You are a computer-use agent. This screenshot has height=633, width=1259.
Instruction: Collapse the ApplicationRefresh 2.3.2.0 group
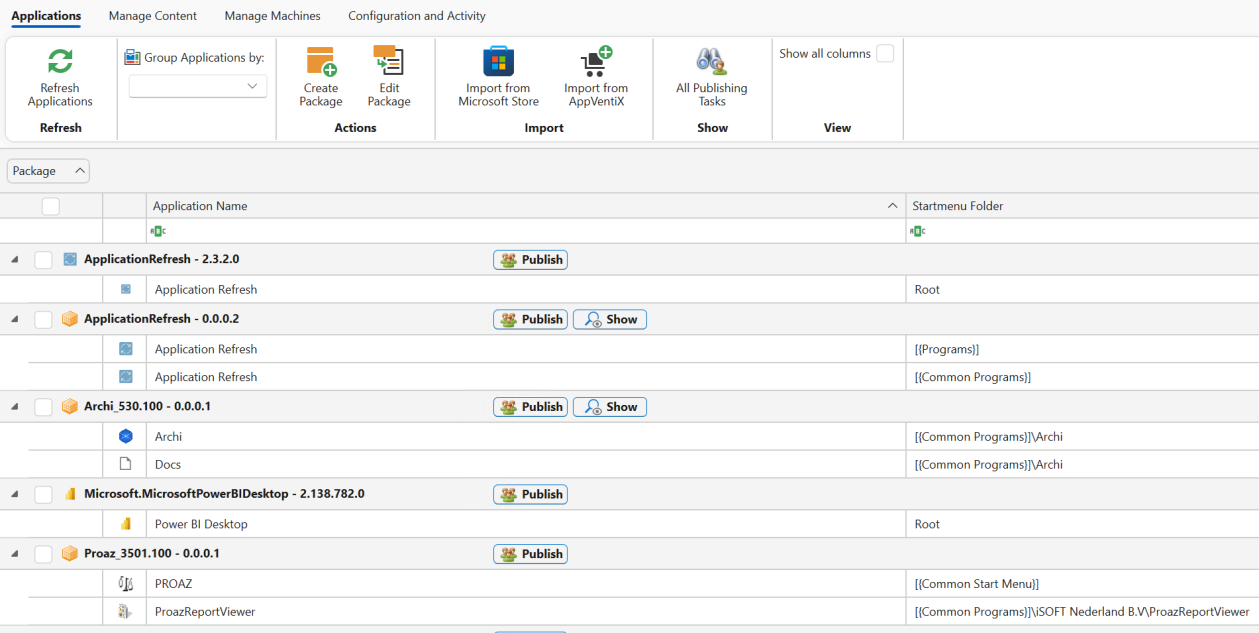(x=15, y=260)
